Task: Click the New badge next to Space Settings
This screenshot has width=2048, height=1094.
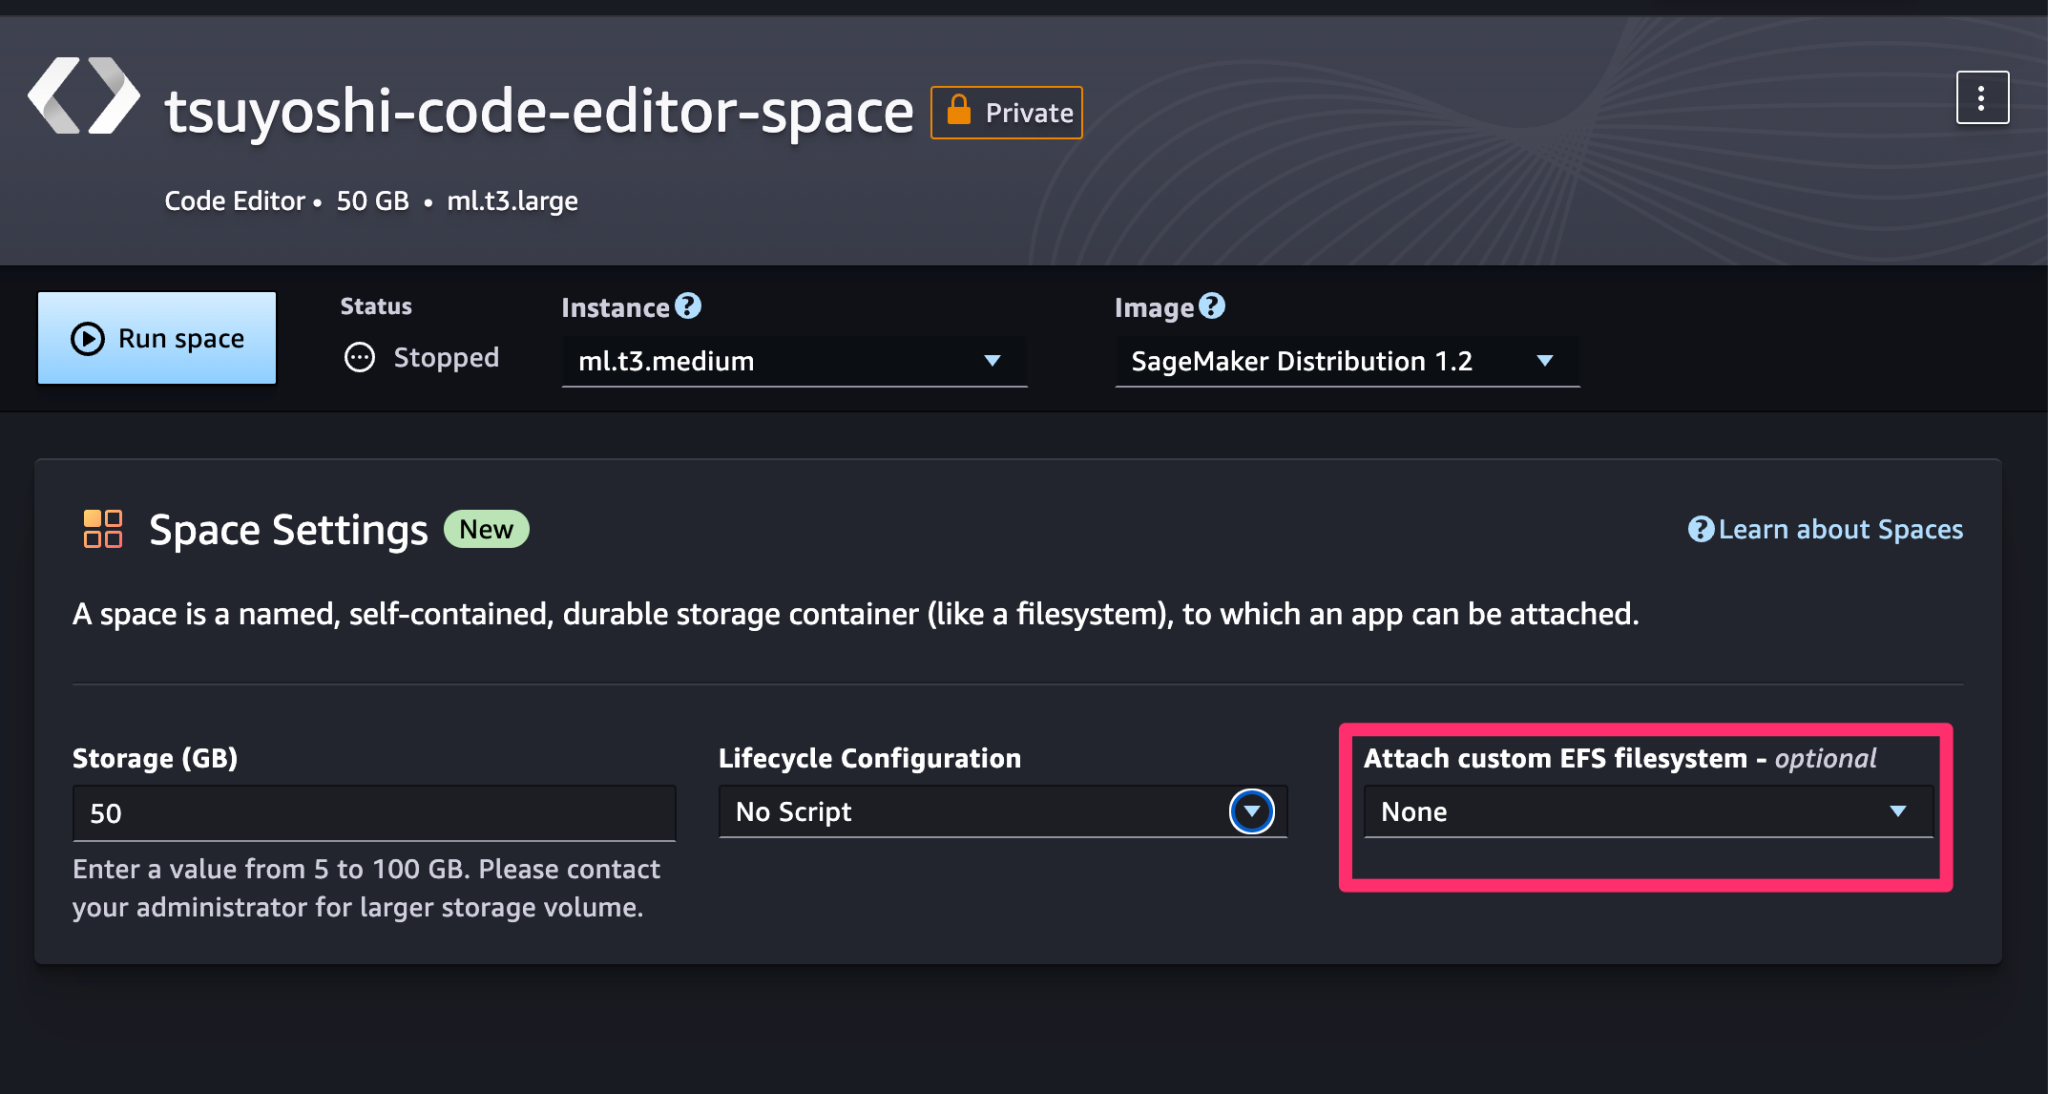Action: point(486,529)
